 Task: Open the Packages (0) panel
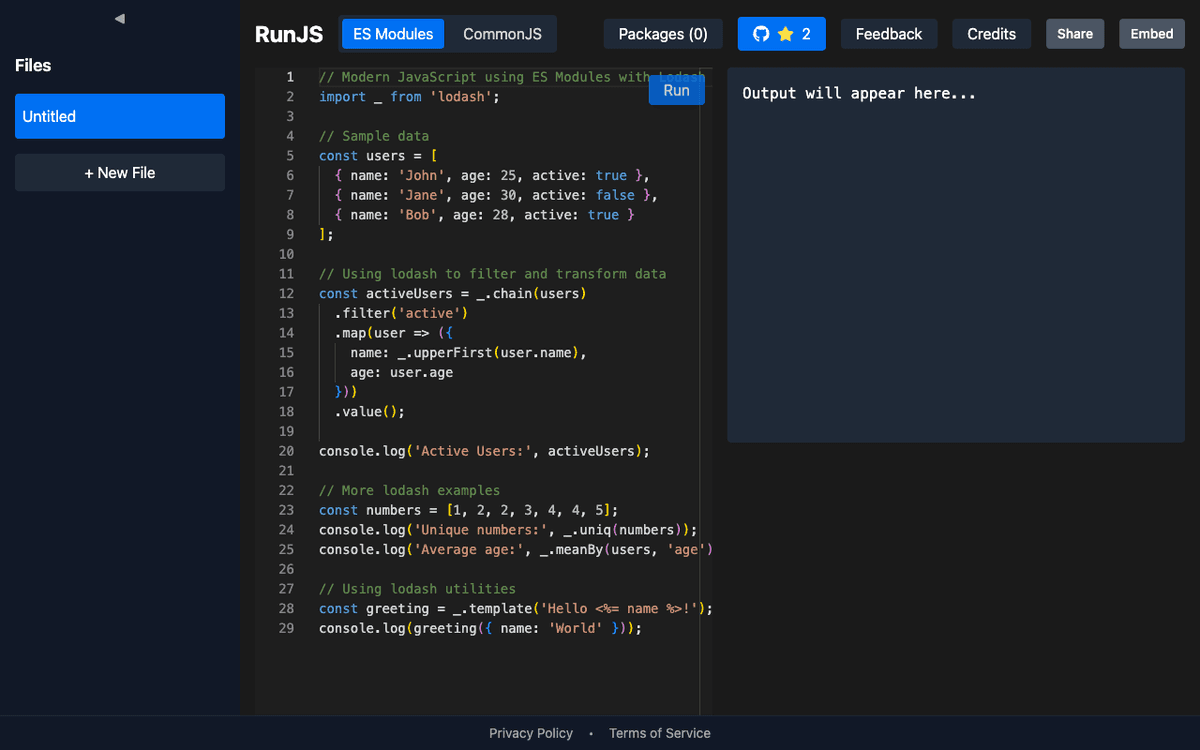click(663, 34)
